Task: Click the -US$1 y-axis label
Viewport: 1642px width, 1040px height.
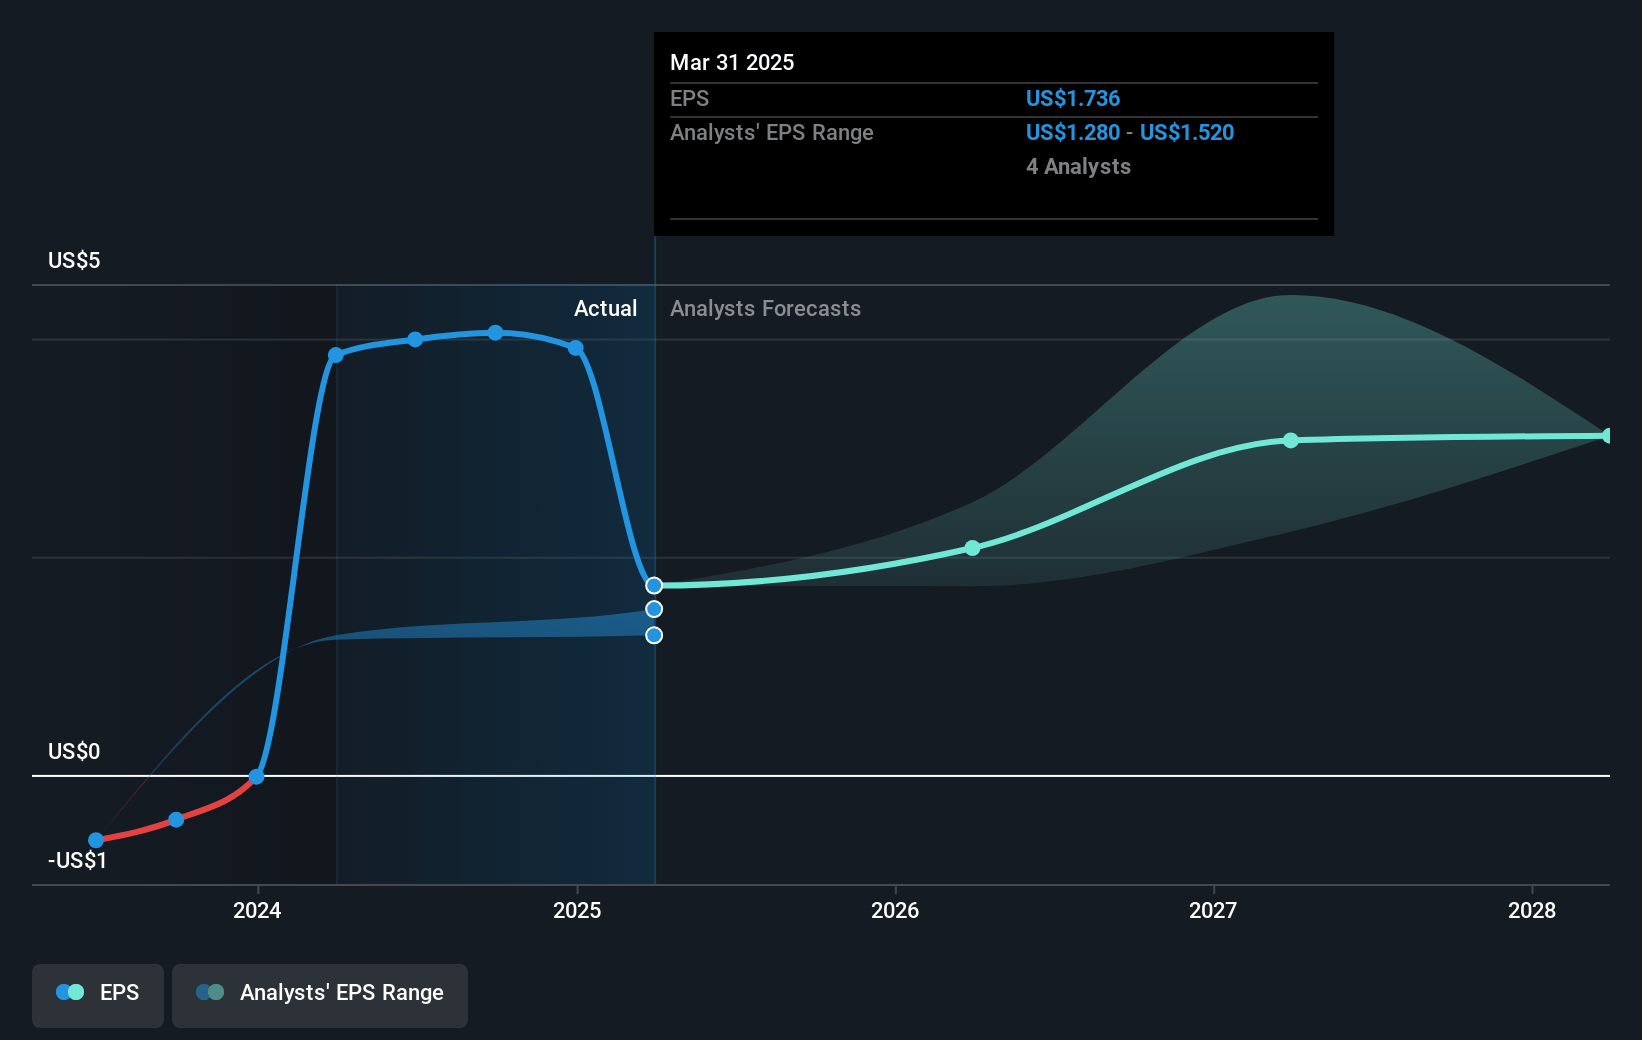Action: pos(77,860)
